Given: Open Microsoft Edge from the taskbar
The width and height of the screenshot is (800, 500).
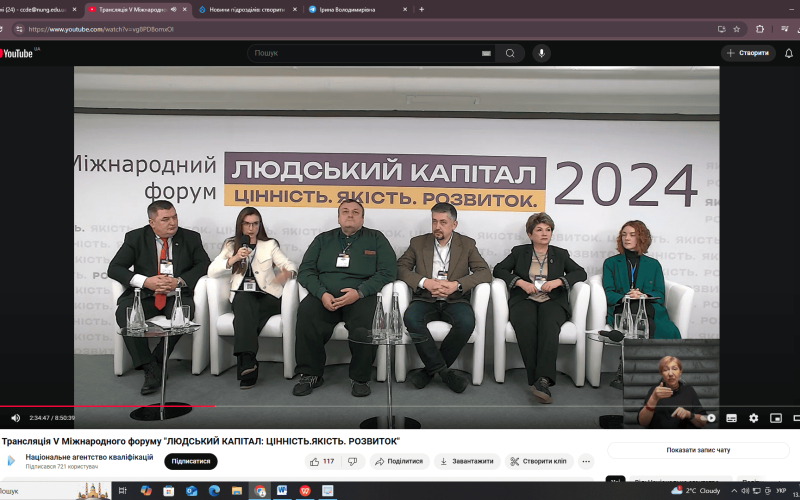Looking at the screenshot, I should pos(214,491).
